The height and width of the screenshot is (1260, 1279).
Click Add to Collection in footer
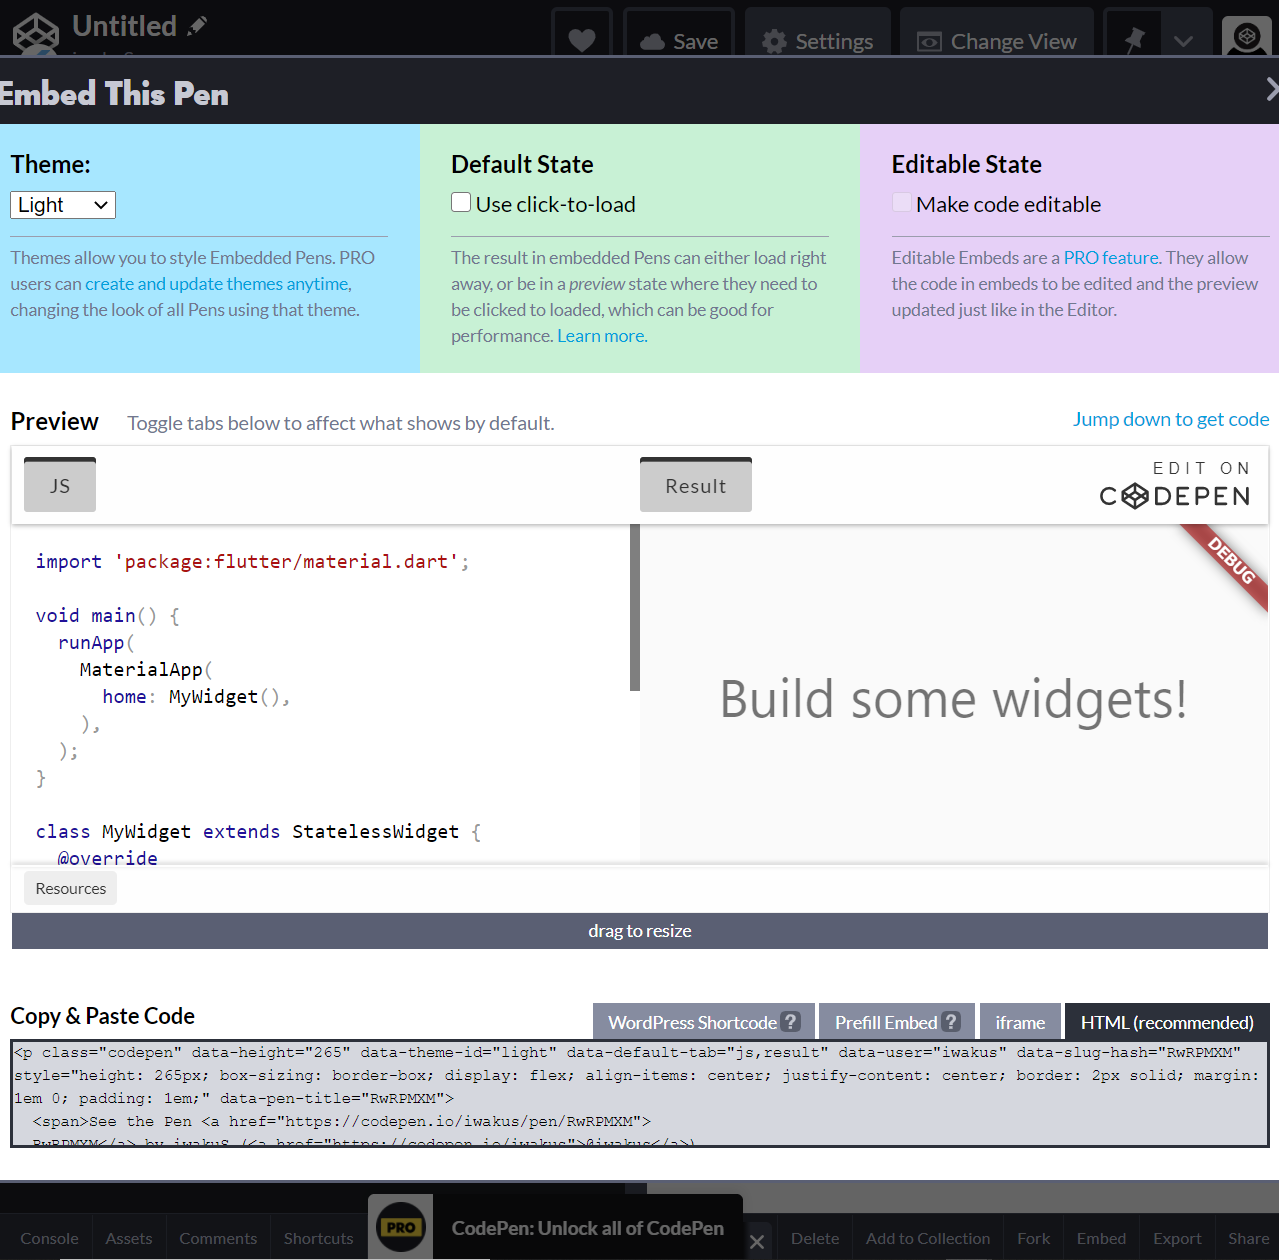(928, 1238)
